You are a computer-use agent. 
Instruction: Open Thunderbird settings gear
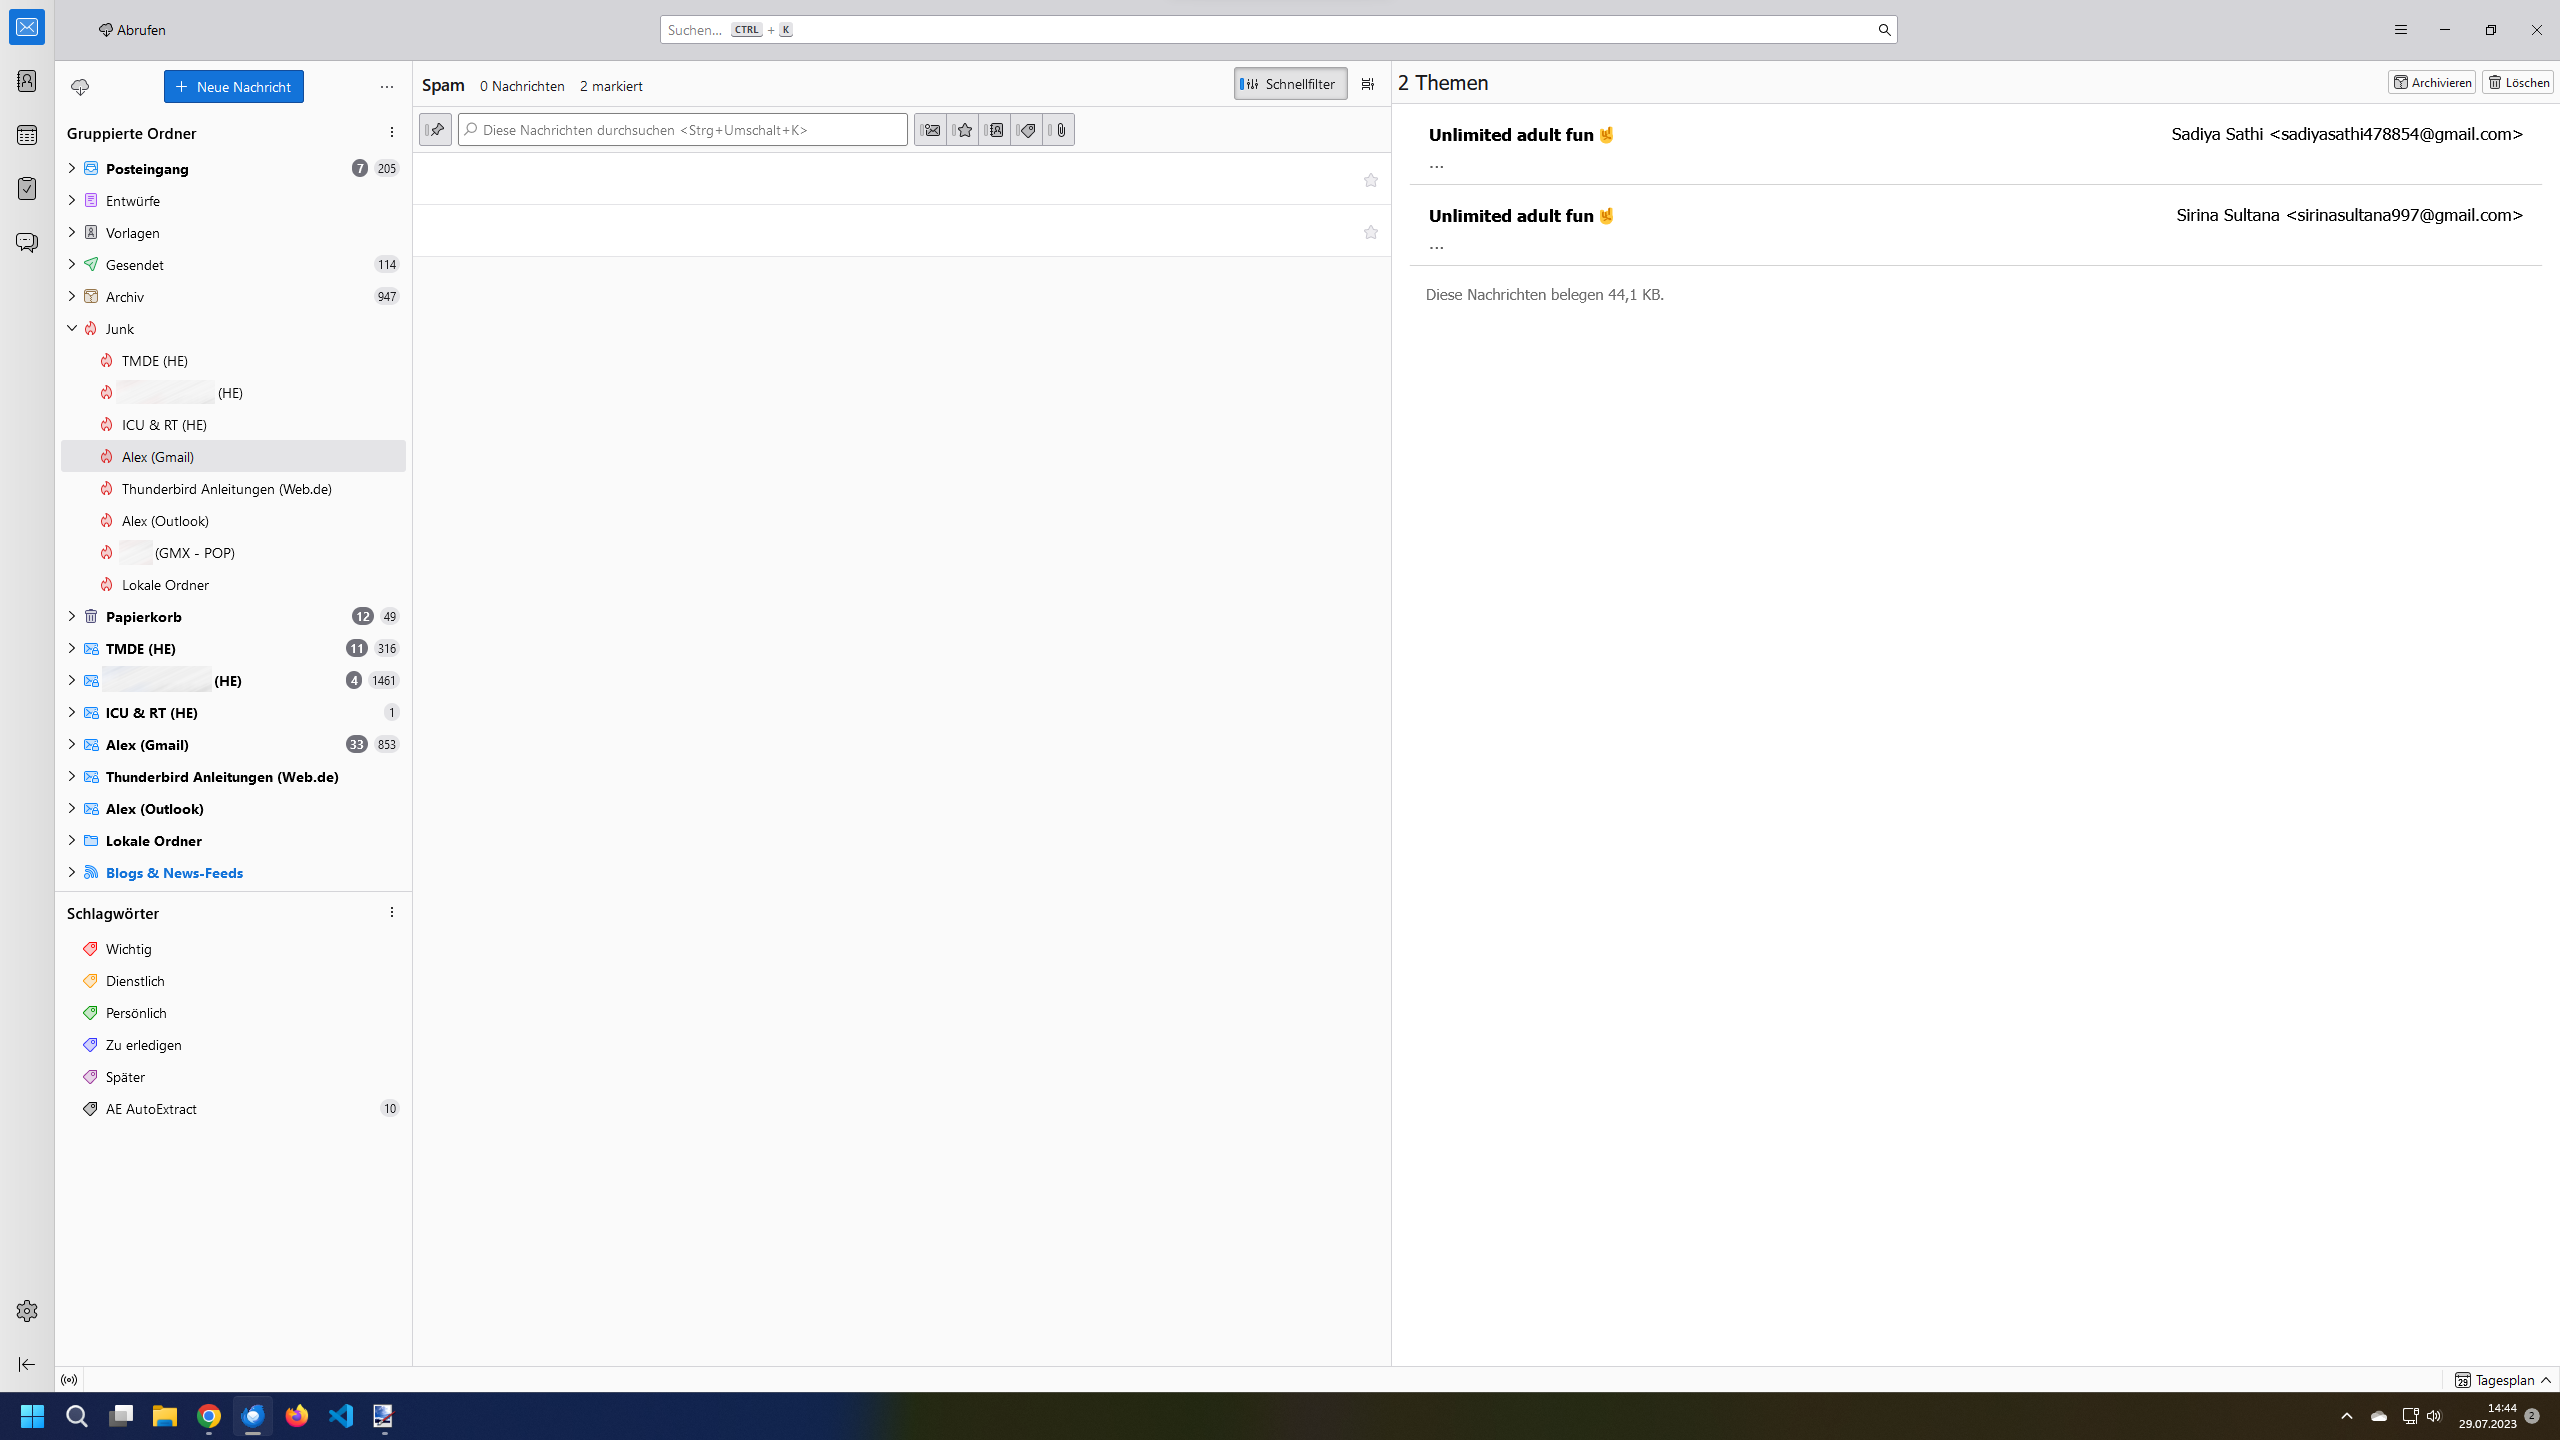(x=27, y=1311)
